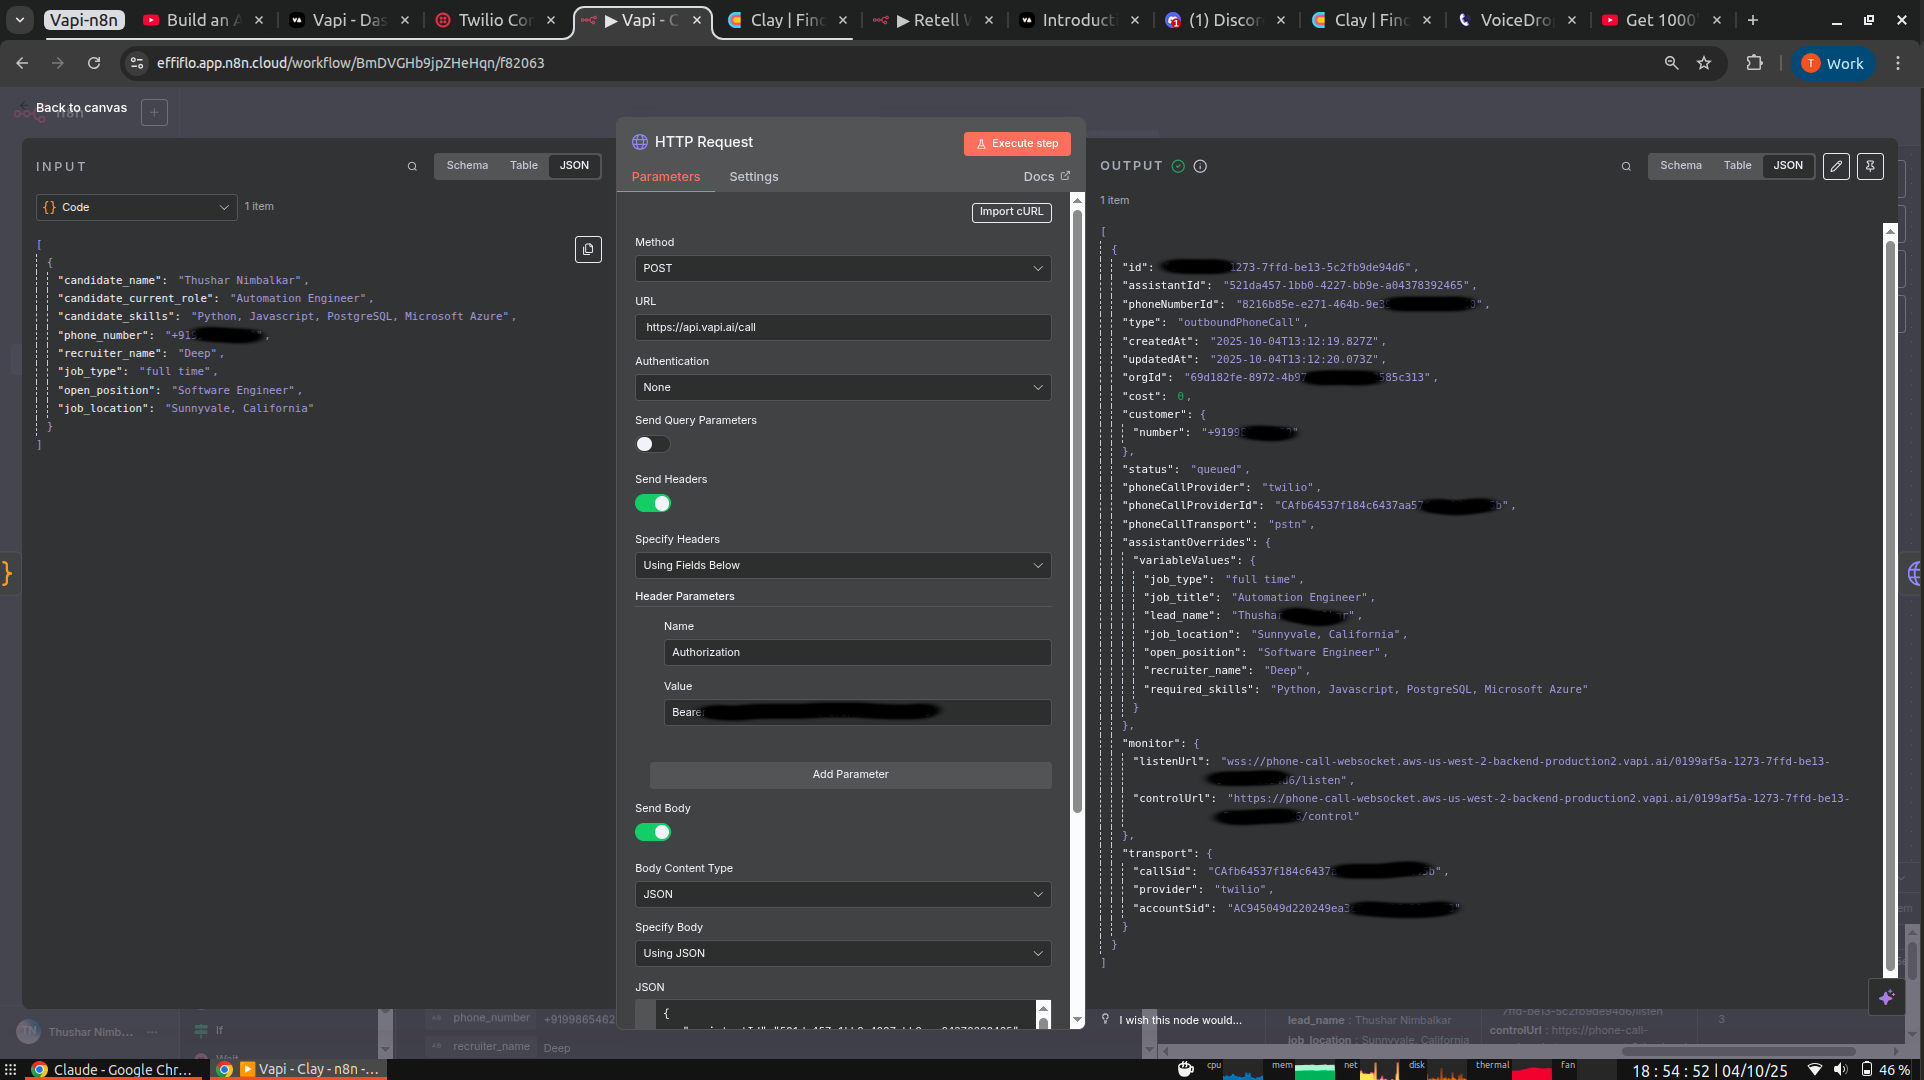Click the search icon in the OUTPUT panel
Screen dimensions: 1924x1080
pos(1626,167)
